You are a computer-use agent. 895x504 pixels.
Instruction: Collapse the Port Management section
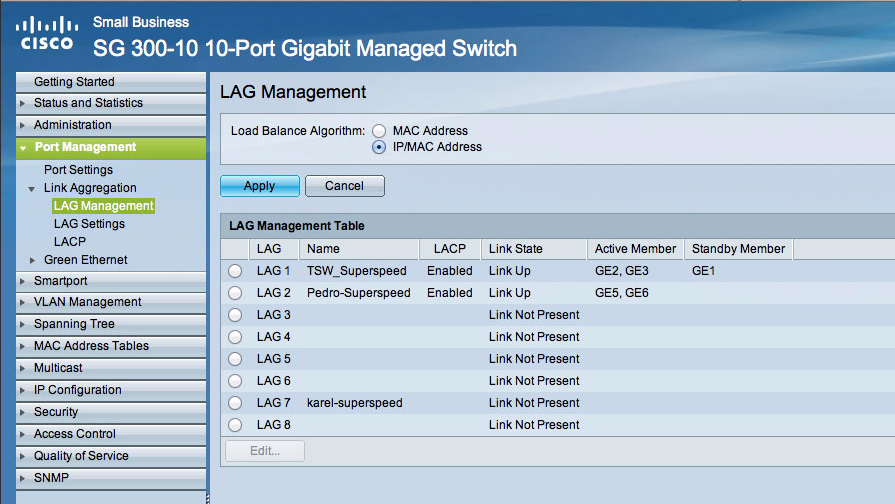[x=84, y=147]
